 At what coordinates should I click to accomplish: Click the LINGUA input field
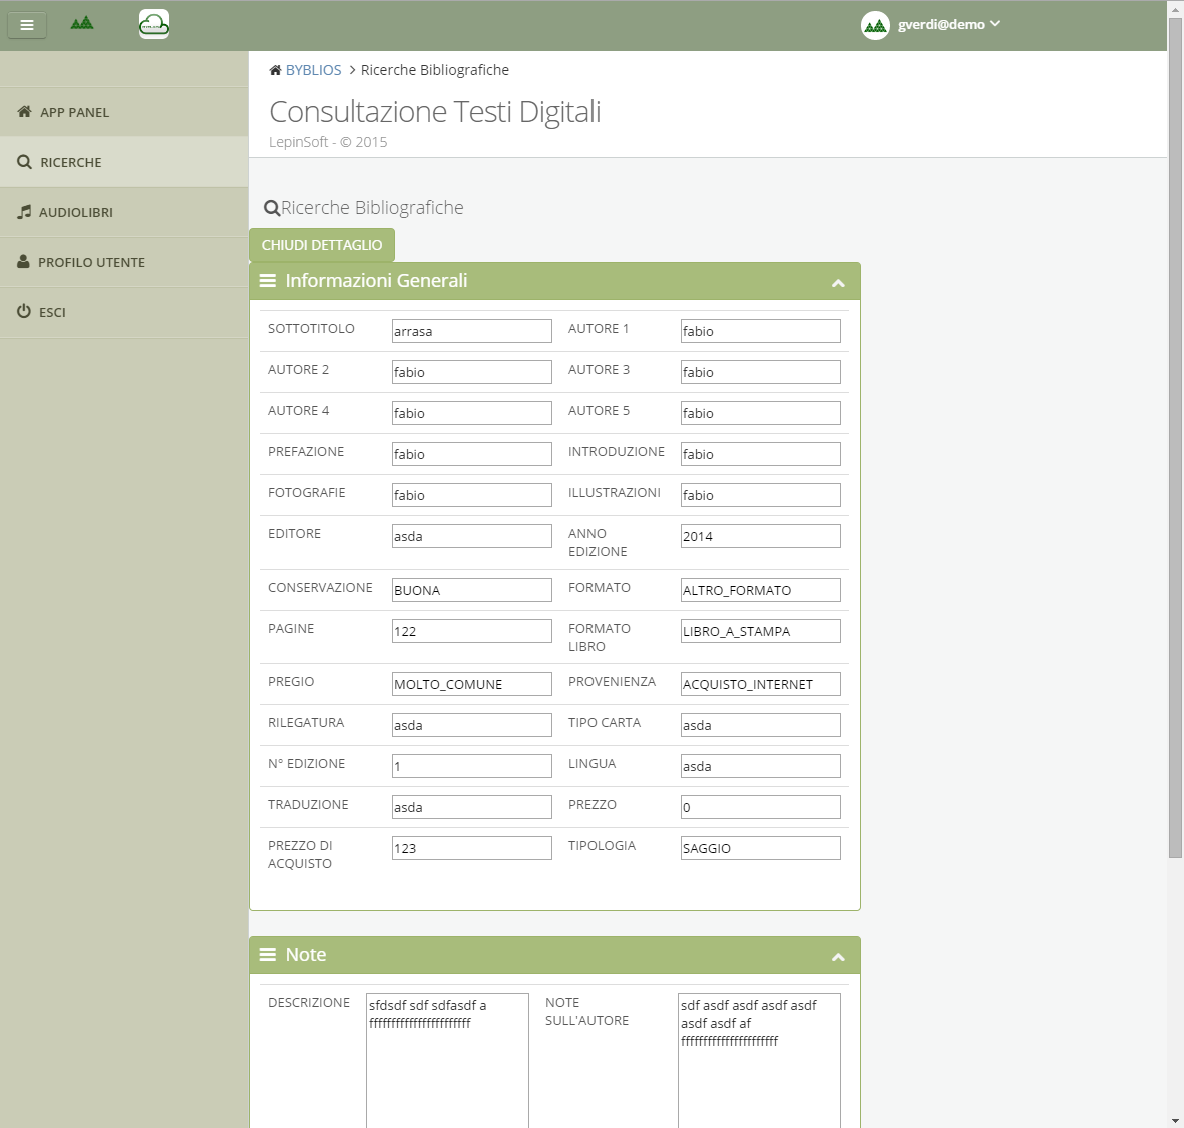click(760, 766)
